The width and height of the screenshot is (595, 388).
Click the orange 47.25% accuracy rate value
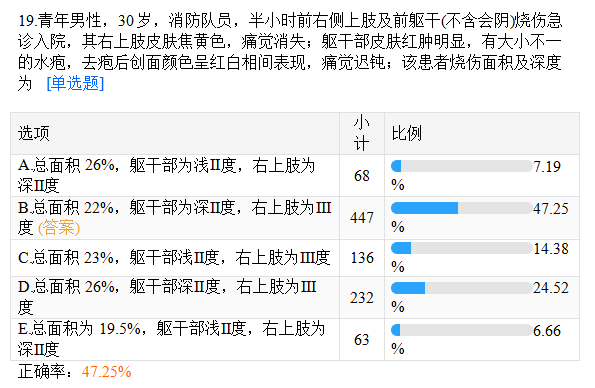click(x=107, y=372)
